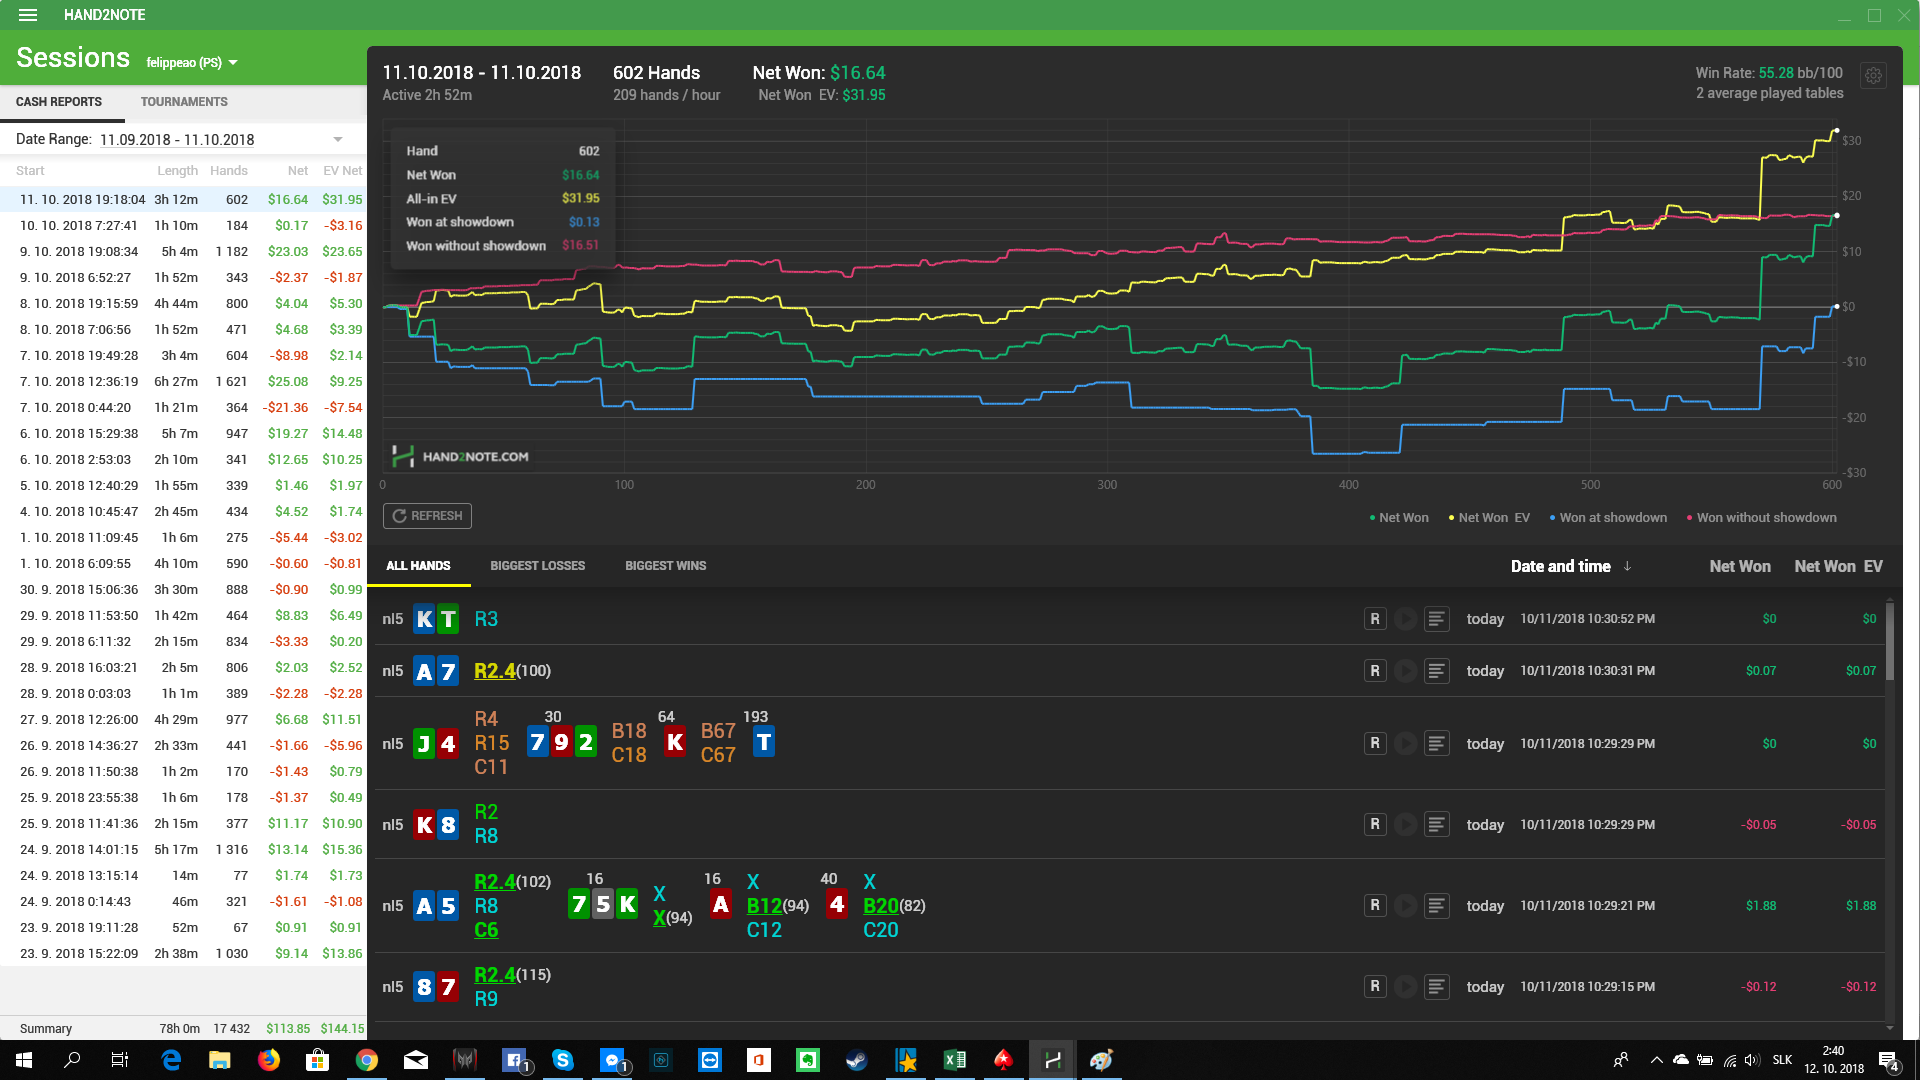The height and width of the screenshot is (1080, 1920).
Task: Open replayer R for KT hand
Action: (1375, 619)
